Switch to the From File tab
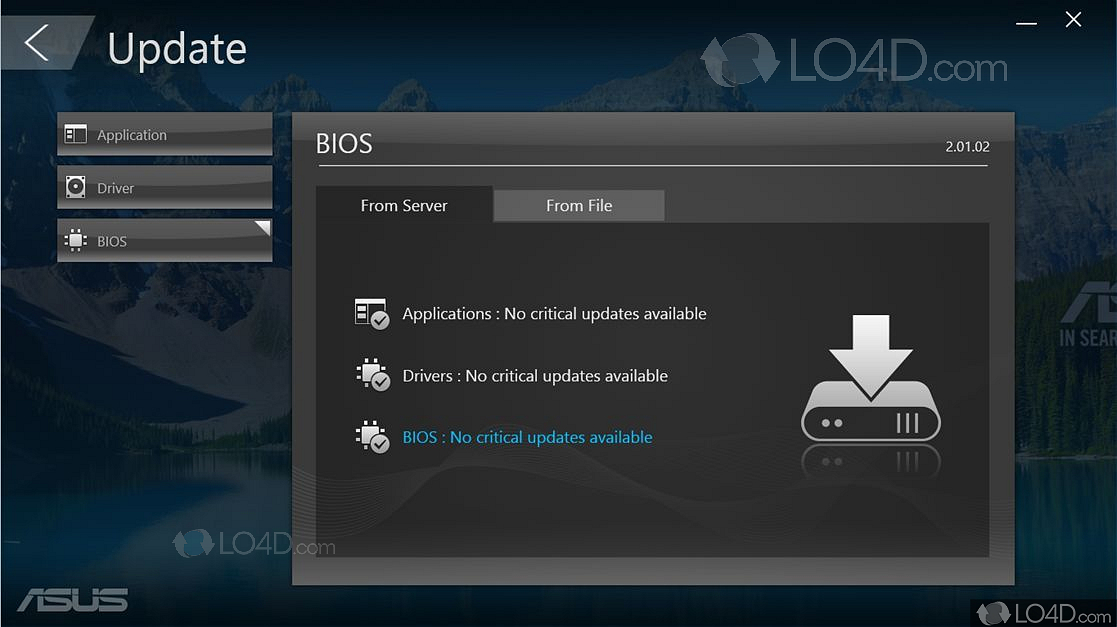The height and width of the screenshot is (627, 1117). [x=578, y=205]
